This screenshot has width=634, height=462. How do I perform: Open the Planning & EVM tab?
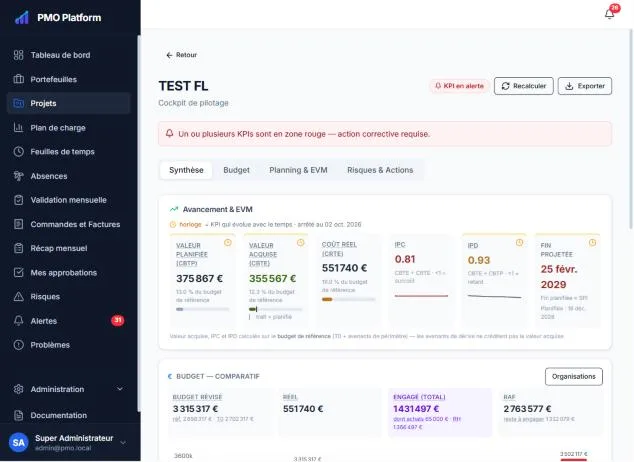(298, 170)
